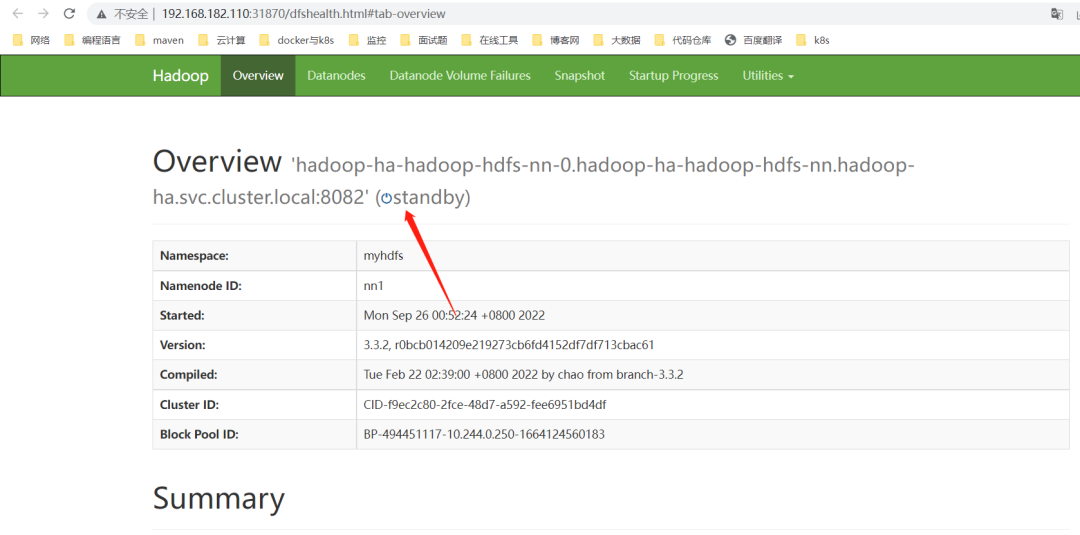Click the translate page icon
Screen dimensions: 1080x535
[1057, 14]
